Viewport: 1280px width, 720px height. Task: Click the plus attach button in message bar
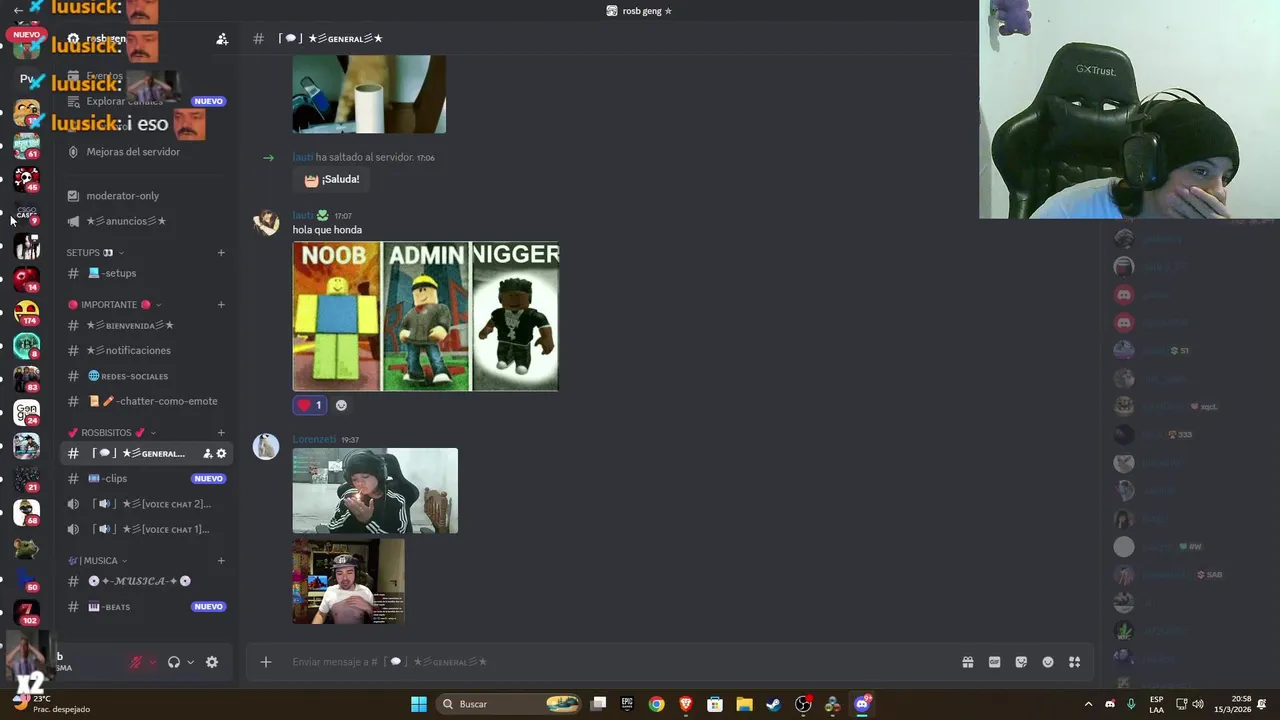click(x=266, y=662)
